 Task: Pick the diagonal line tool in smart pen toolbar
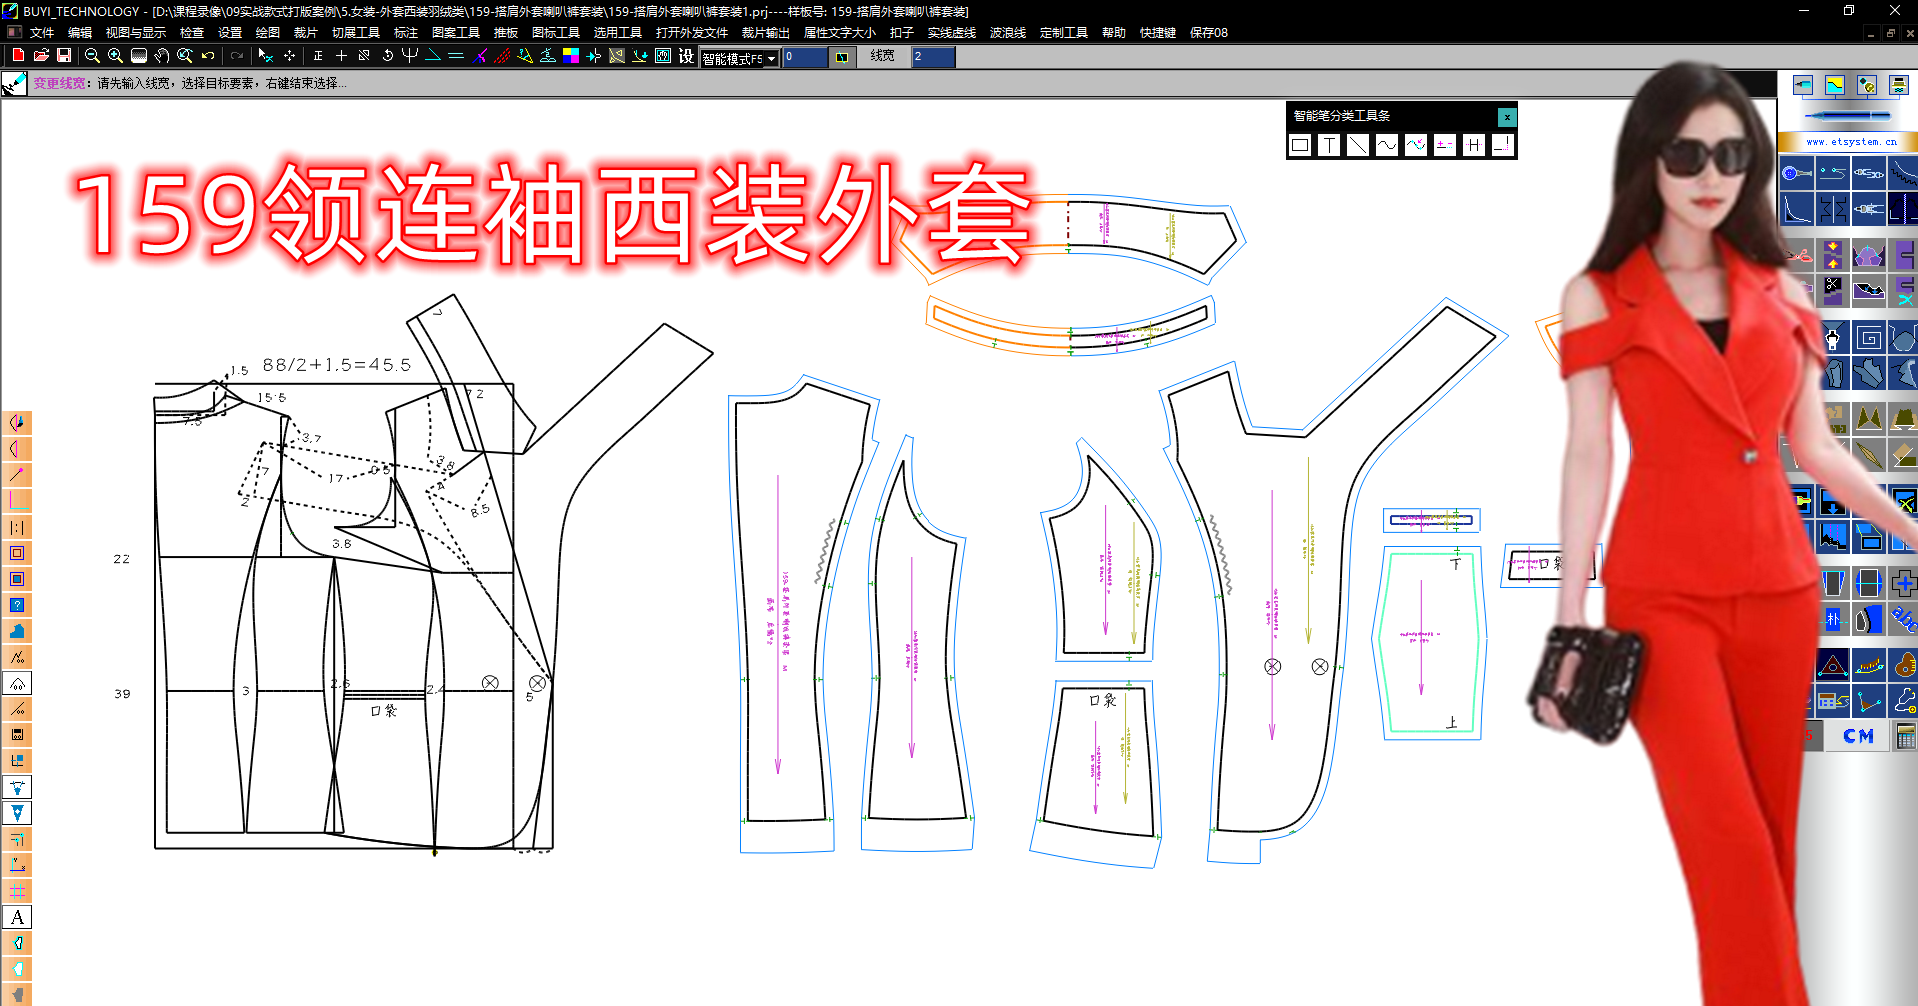(1357, 146)
